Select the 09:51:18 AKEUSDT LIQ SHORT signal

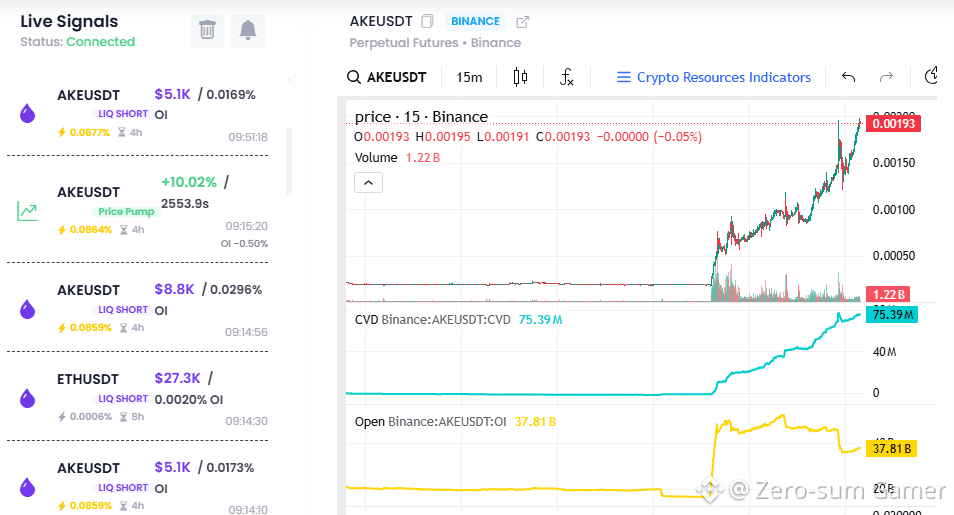coord(138,114)
